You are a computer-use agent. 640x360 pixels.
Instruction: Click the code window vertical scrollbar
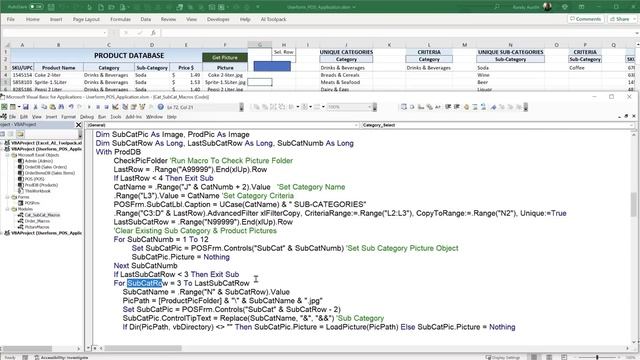(634, 204)
